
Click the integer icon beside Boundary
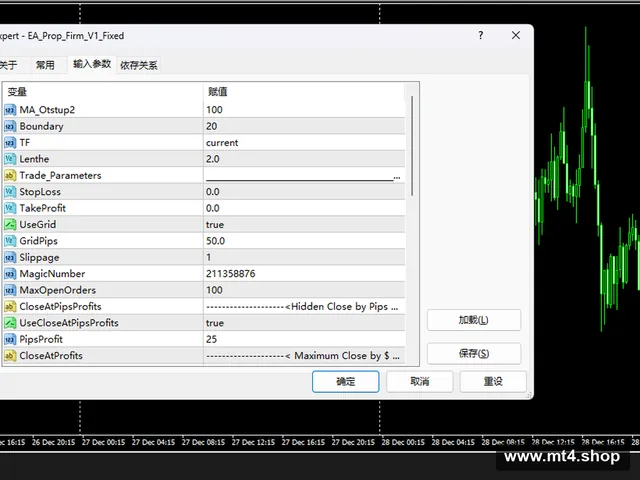click(10, 126)
